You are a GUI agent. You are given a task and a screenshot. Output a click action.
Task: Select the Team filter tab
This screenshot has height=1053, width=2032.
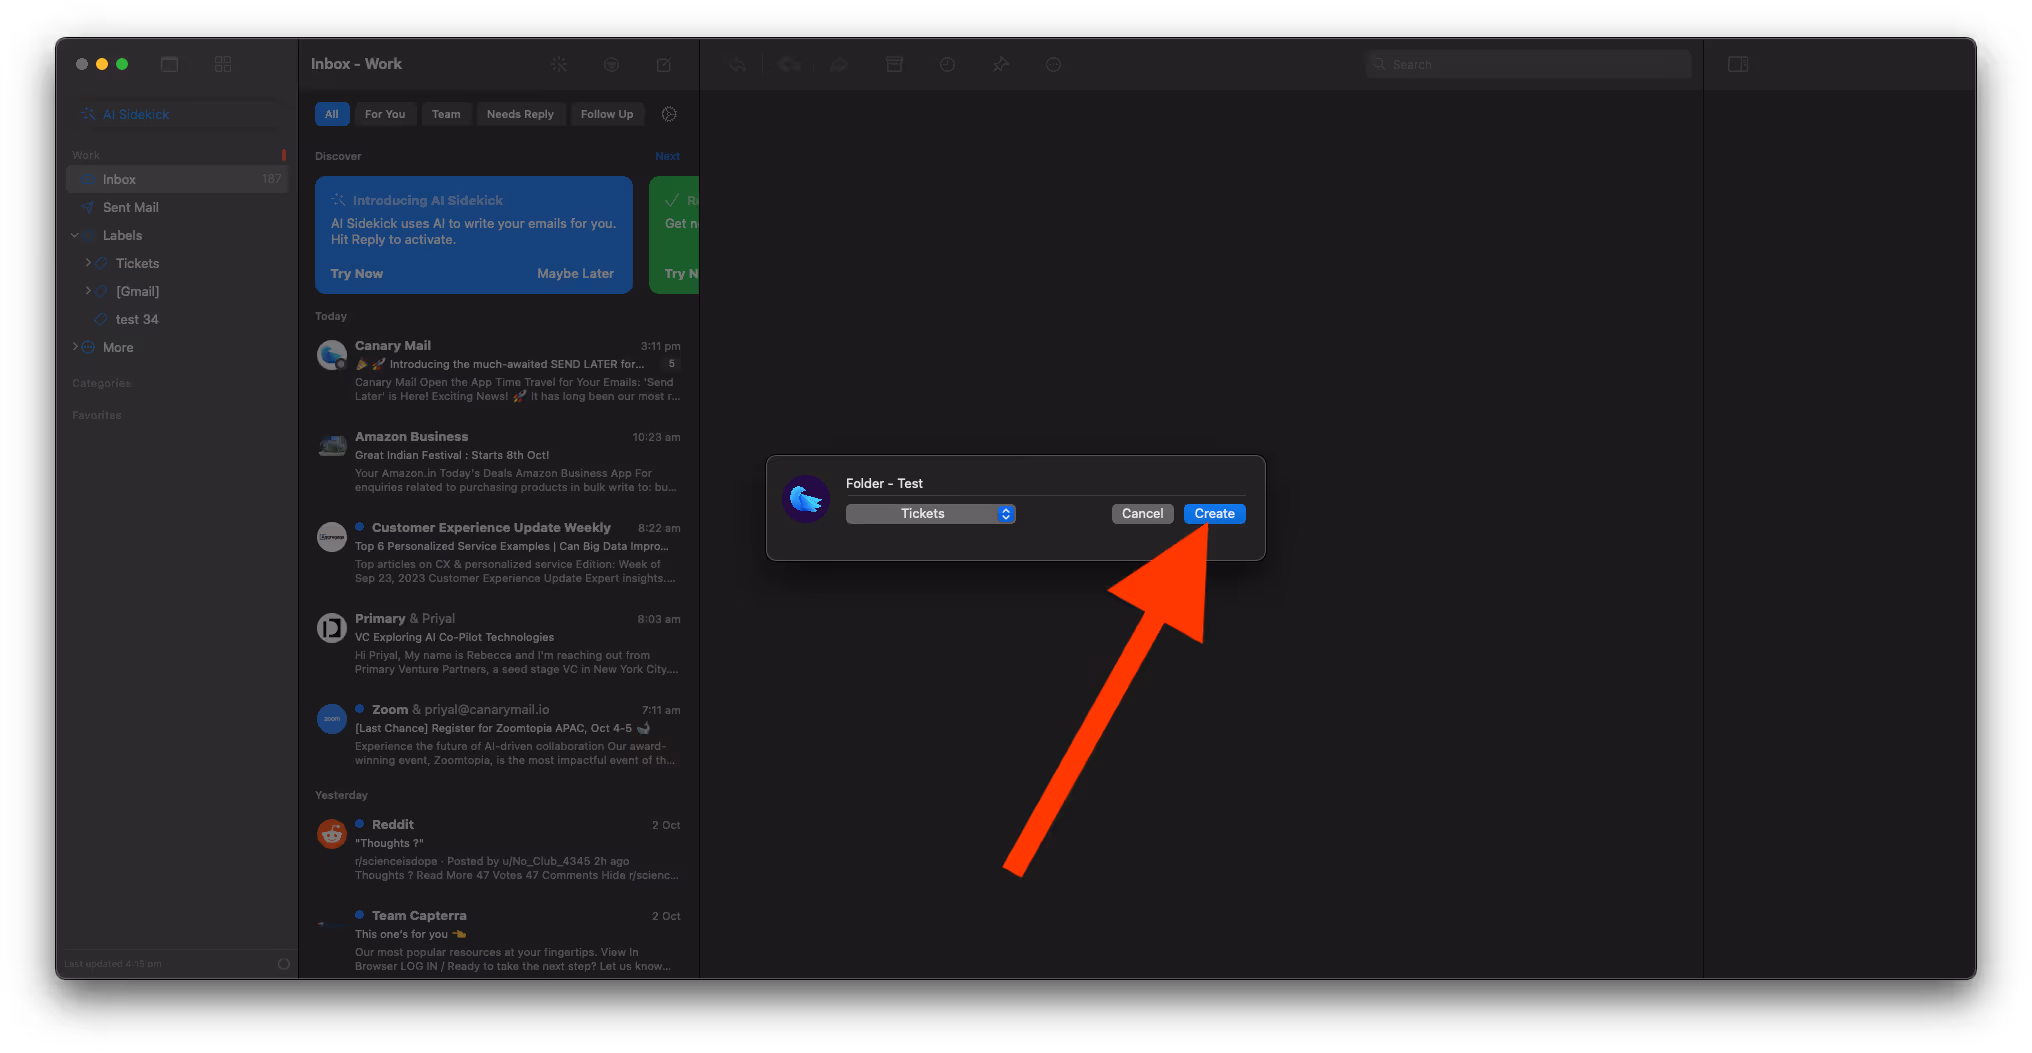pos(446,114)
